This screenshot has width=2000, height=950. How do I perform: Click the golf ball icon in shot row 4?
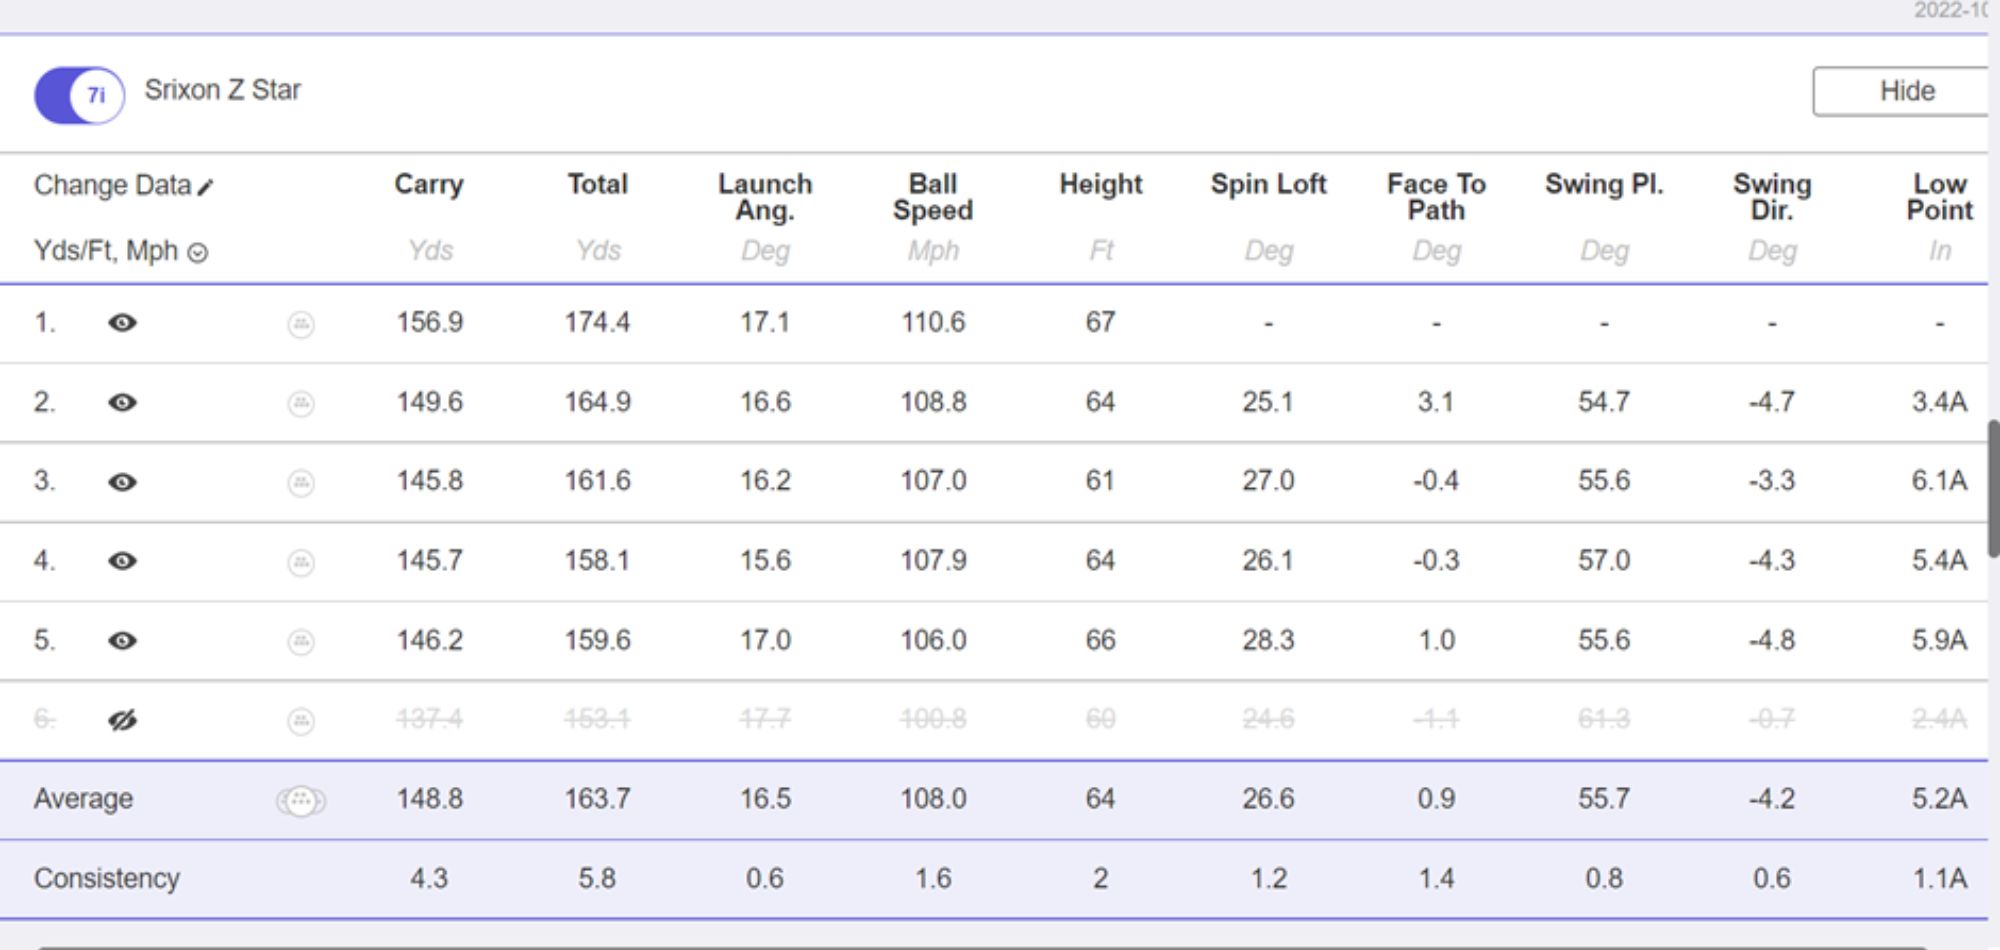[x=301, y=562]
